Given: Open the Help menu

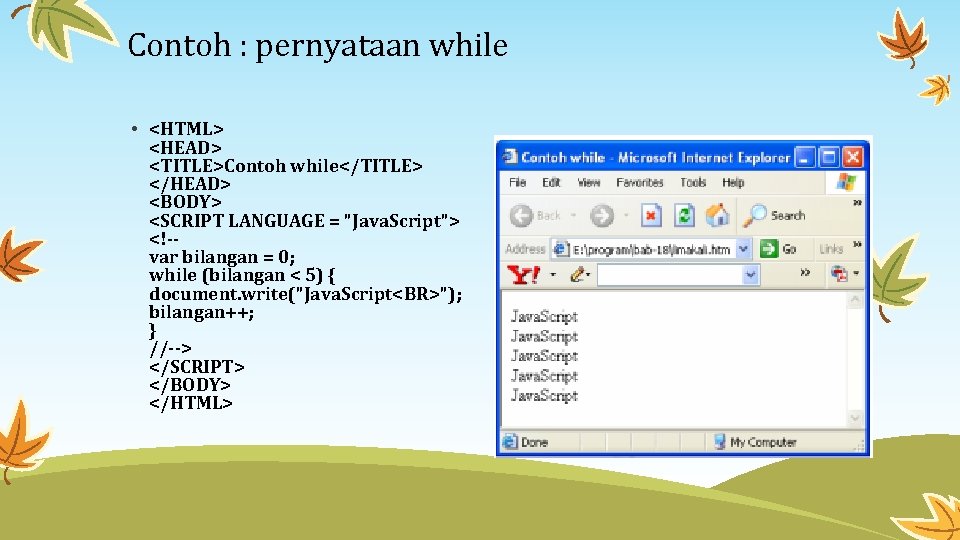Looking at the screenshot, I should pos(733,182).
